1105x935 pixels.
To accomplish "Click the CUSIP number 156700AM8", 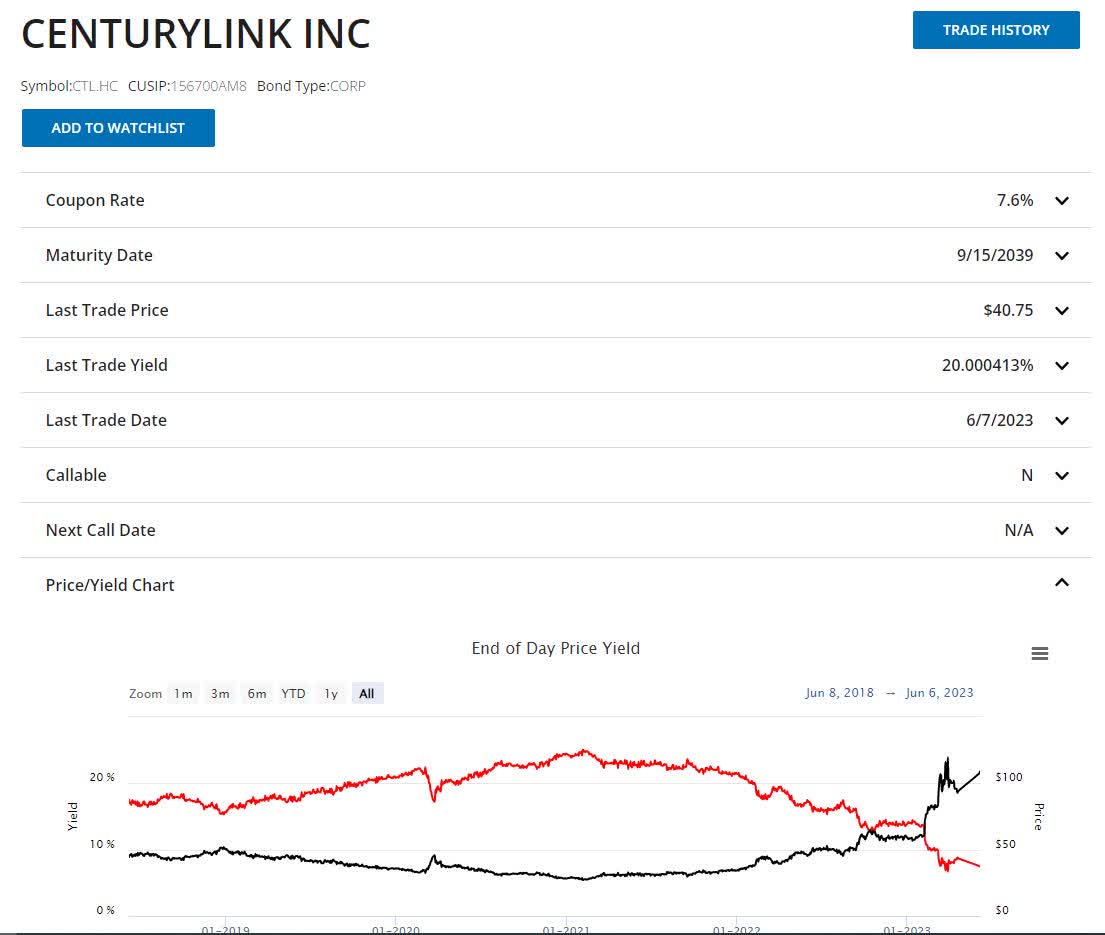I will [x=209, y=86].
